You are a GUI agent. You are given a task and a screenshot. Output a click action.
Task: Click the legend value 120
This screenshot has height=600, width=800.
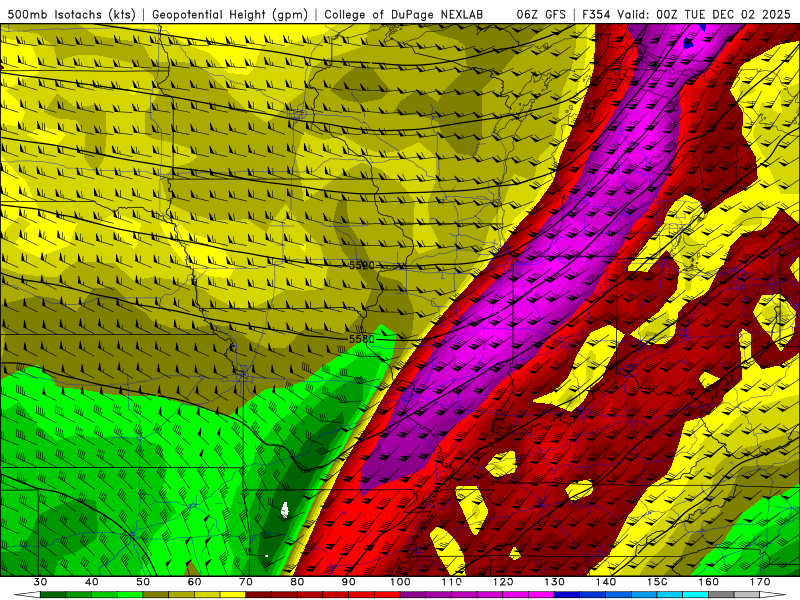(503, 582)
